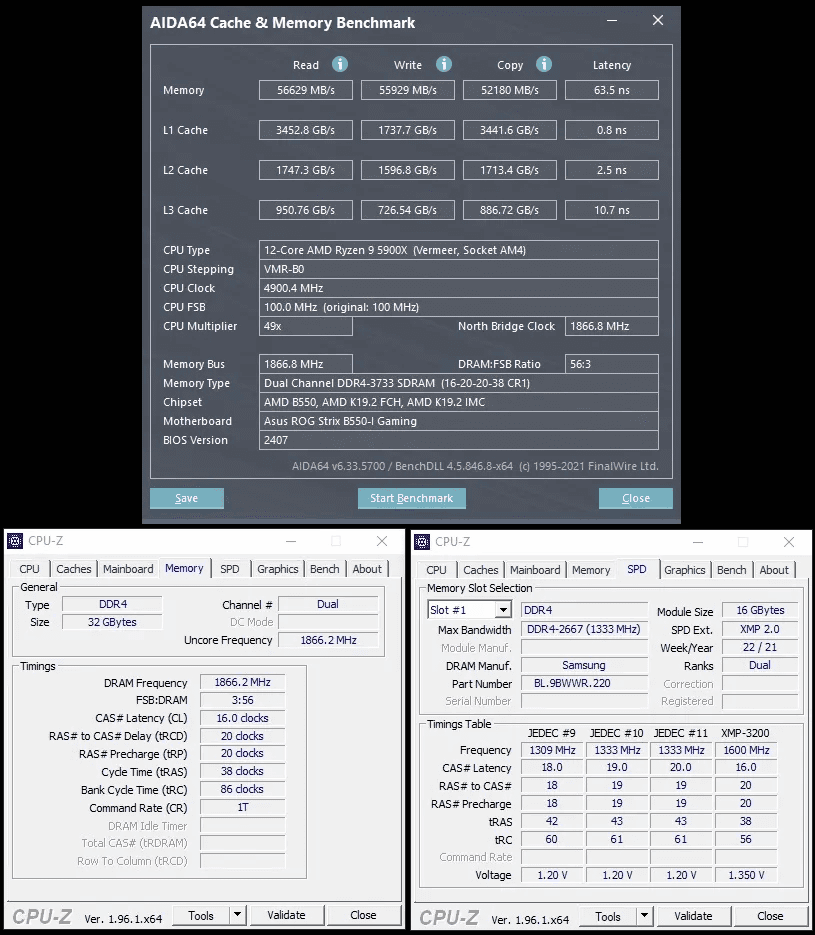This screenshot has height=935, width=815.
Task: Switch to Mainboard tab in left CPU-Z
Action: tap(128, 569)
